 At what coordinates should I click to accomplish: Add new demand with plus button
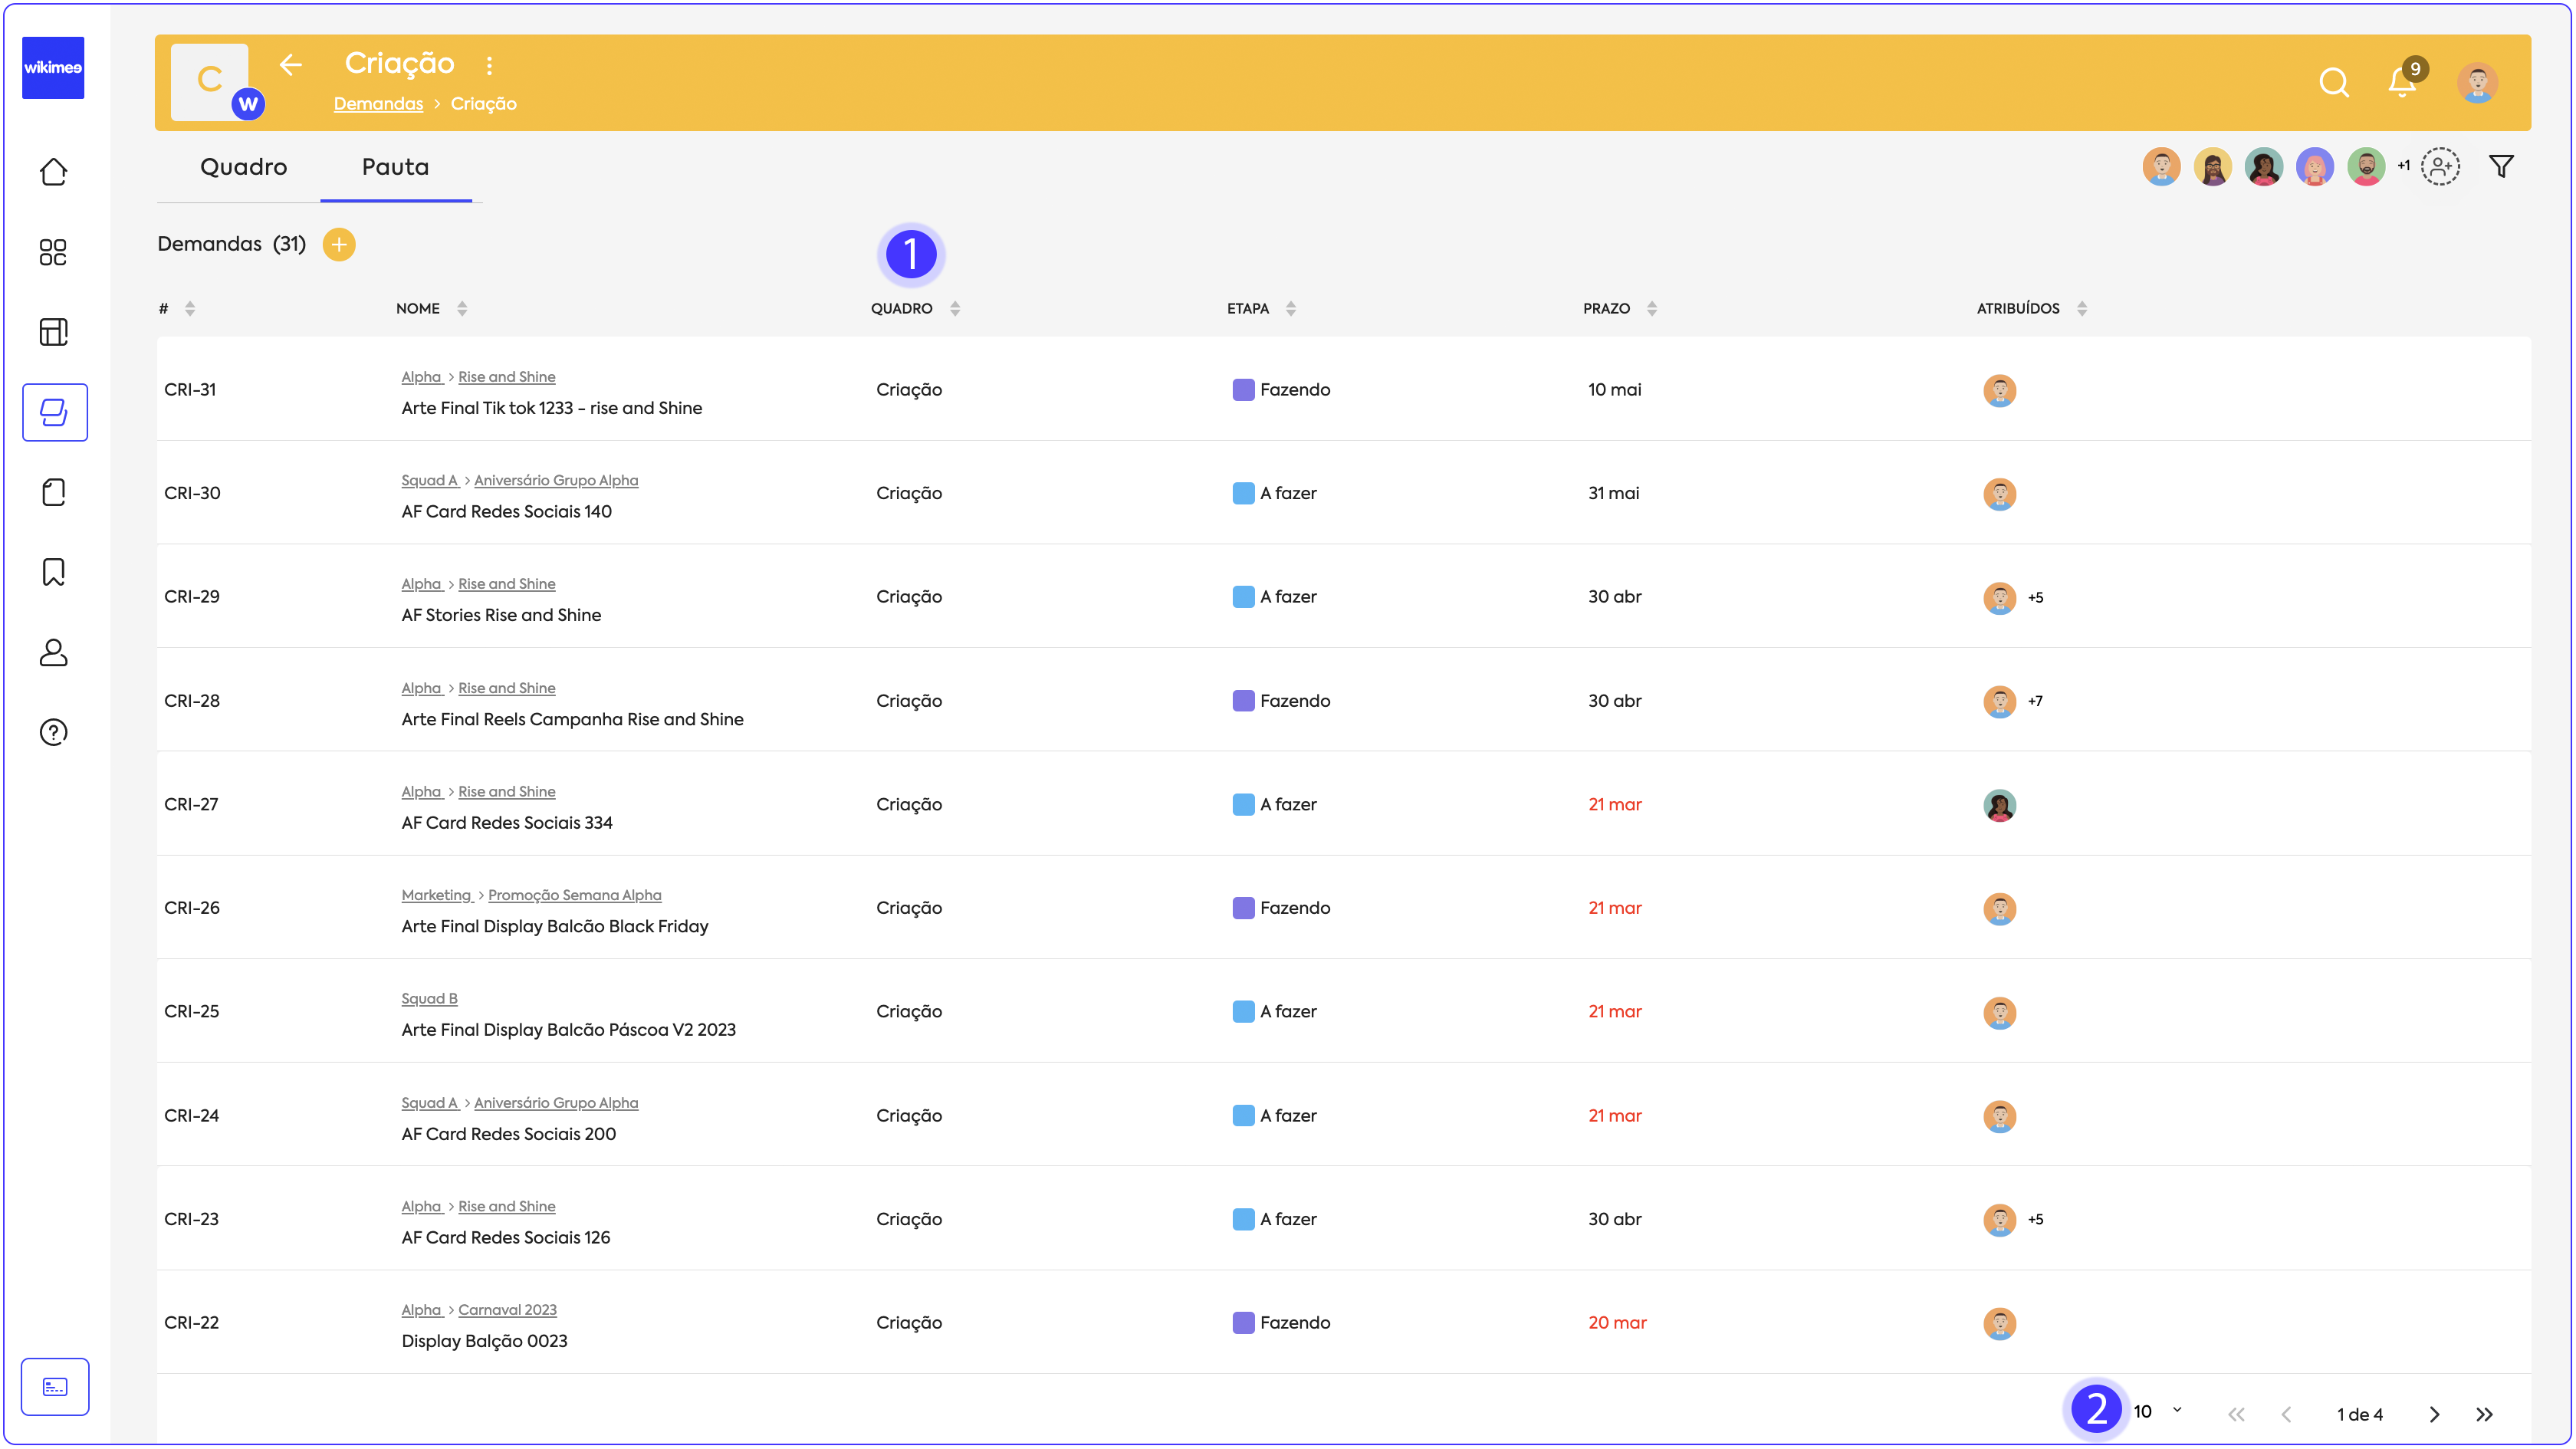point(339,245)
